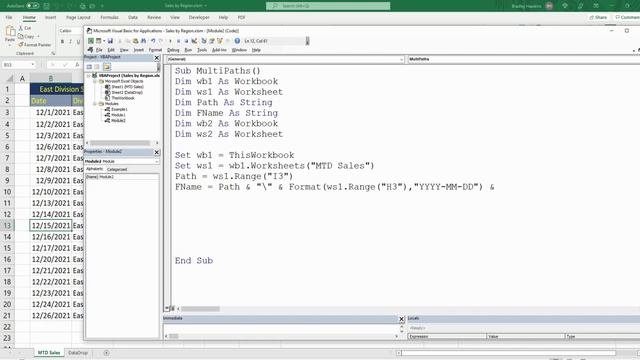Click the code window horizontal scrollbar thumb
Image resolution: width=640 pixels, height=360 pixels.
pos(200,309)
